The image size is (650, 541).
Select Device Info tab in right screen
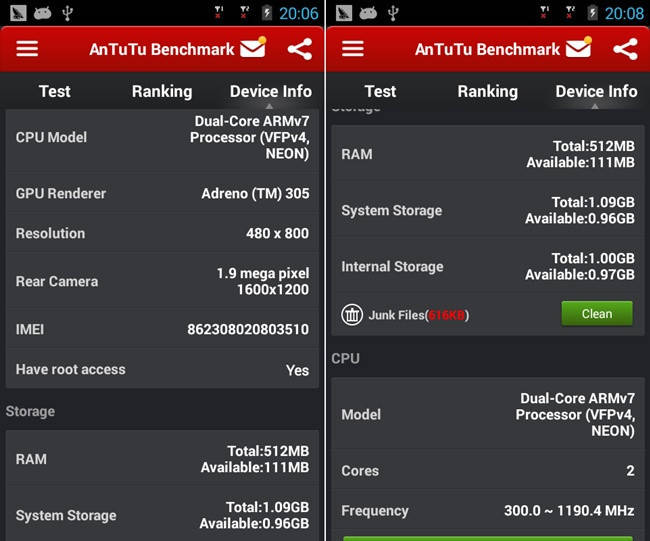(596, 91)
